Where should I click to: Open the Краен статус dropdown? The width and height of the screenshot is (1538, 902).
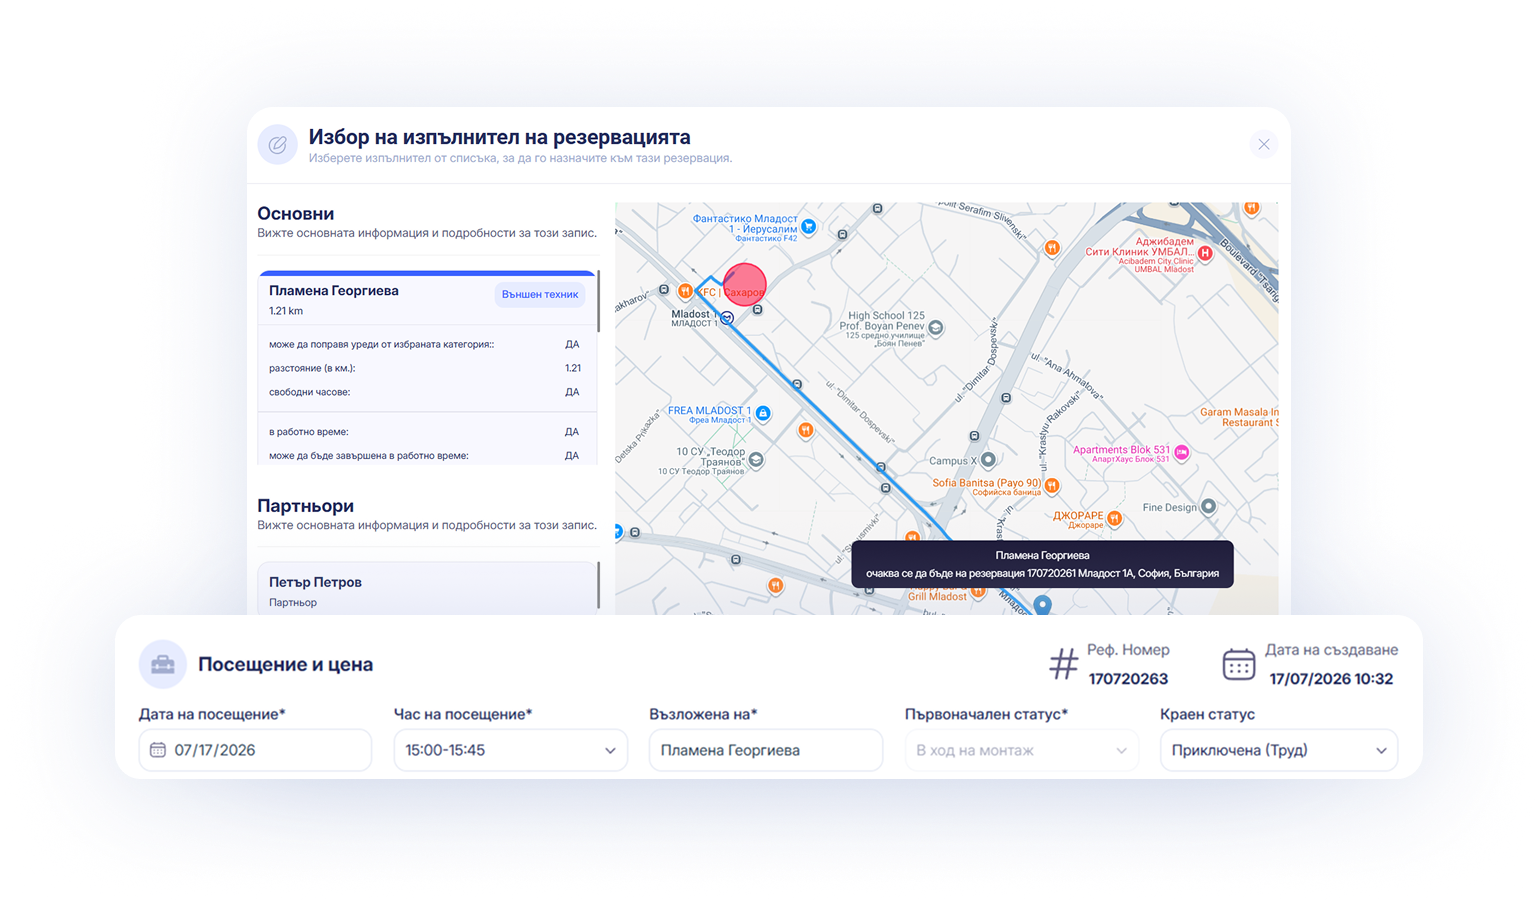[1279, 750]
